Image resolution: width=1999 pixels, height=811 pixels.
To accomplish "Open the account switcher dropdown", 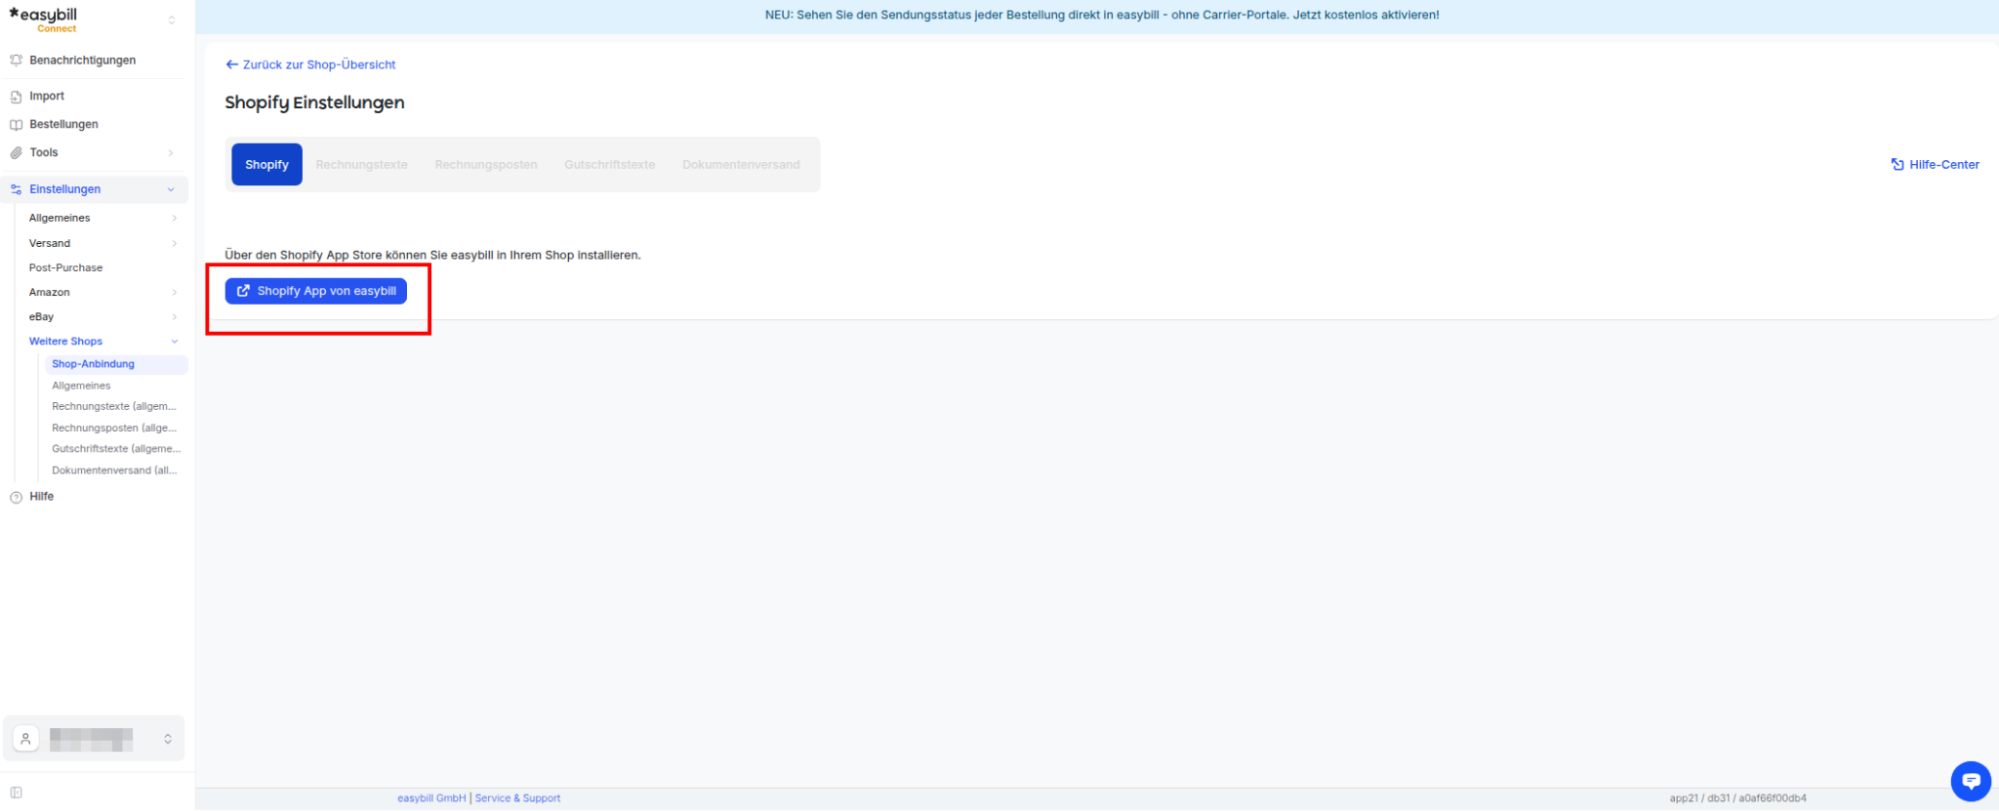I will (168, 739).
